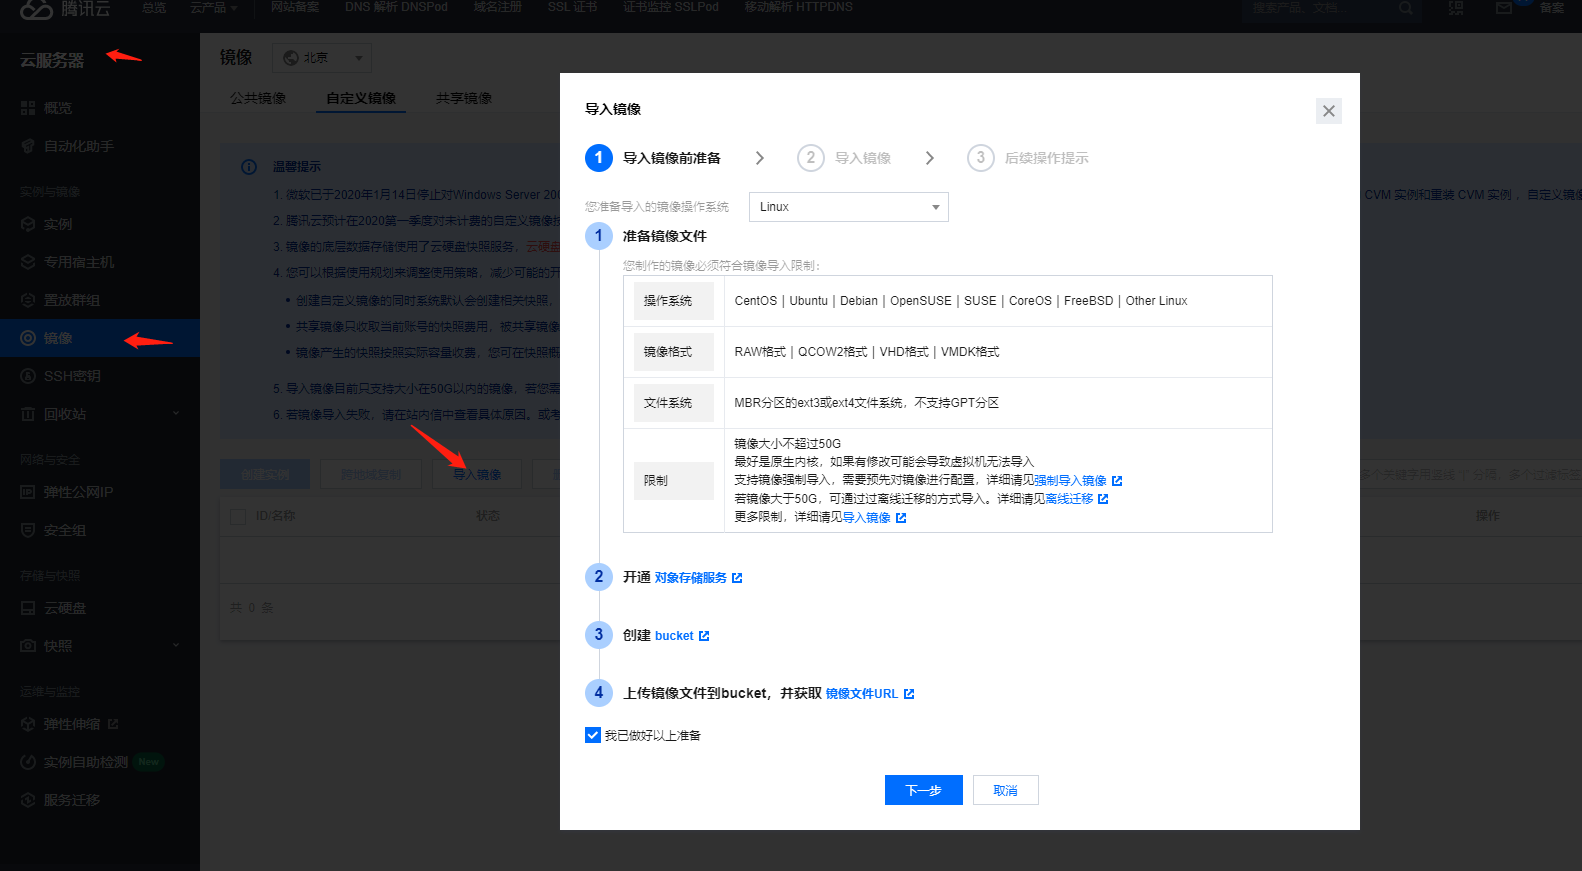The width and height of the screenshot is (1582, 871).
Task: Expand the 回收站 chevron in sidebar
Action: [176, 413]
